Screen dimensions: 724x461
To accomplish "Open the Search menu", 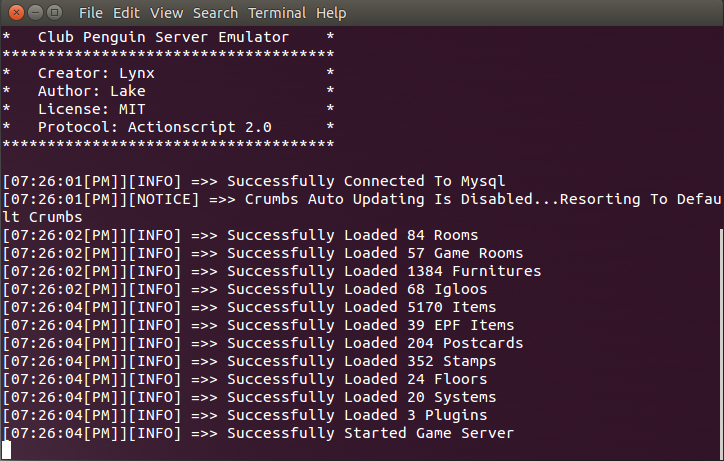I will [x=215, y=13].
